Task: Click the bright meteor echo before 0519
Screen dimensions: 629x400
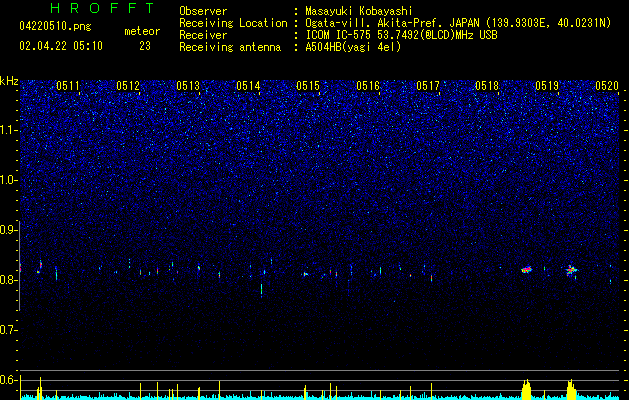Action: coord(526,270)
